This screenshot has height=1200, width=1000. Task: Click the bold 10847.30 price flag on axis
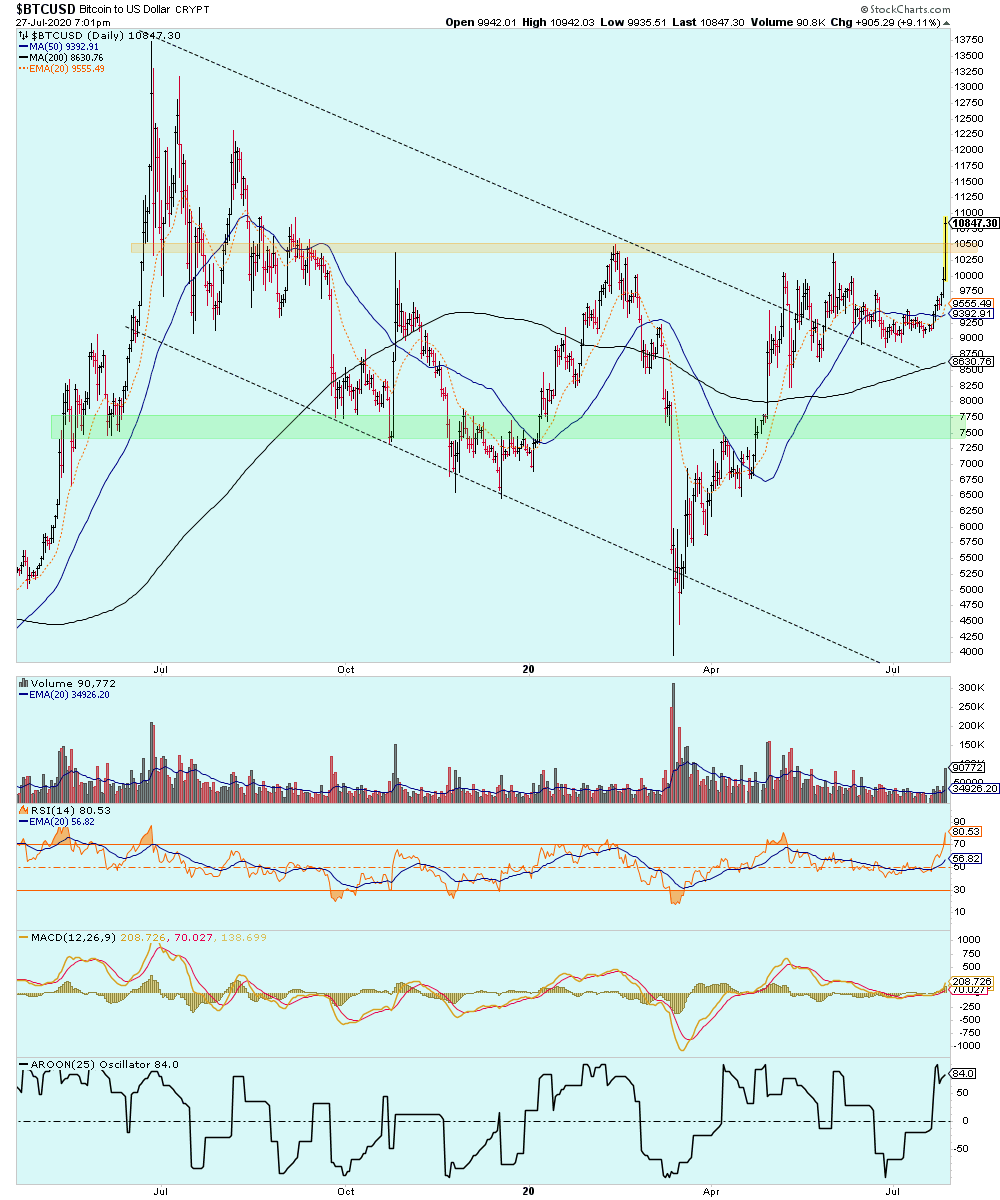pos(973,225)
